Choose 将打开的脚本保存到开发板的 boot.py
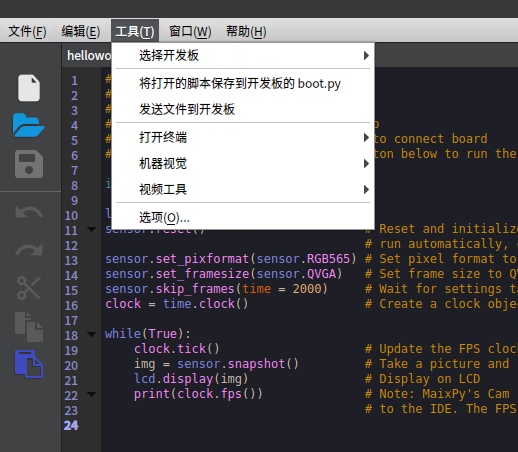The width and height of the screenshot is (518, 452). click(x=243, y=83)
